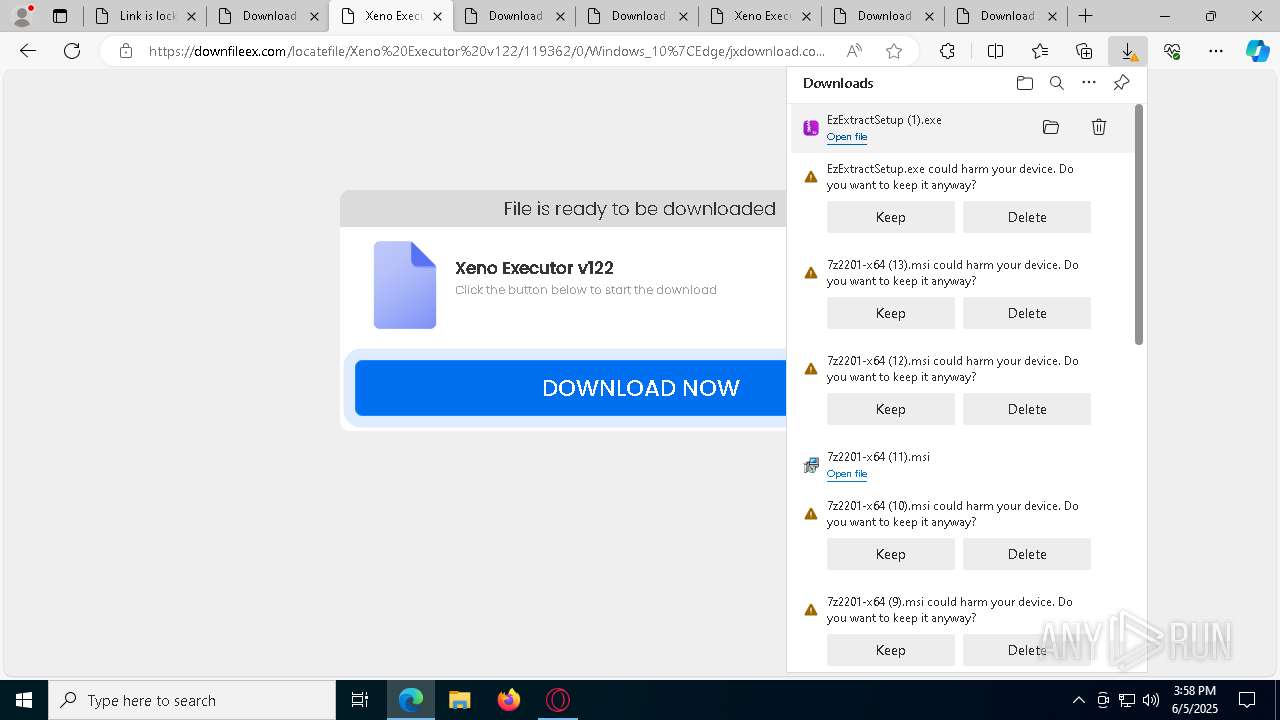Screen dimensions: 1280x720
Task: Click the 7z2201-x64 (11).msi filename
Action: [878, 457]
